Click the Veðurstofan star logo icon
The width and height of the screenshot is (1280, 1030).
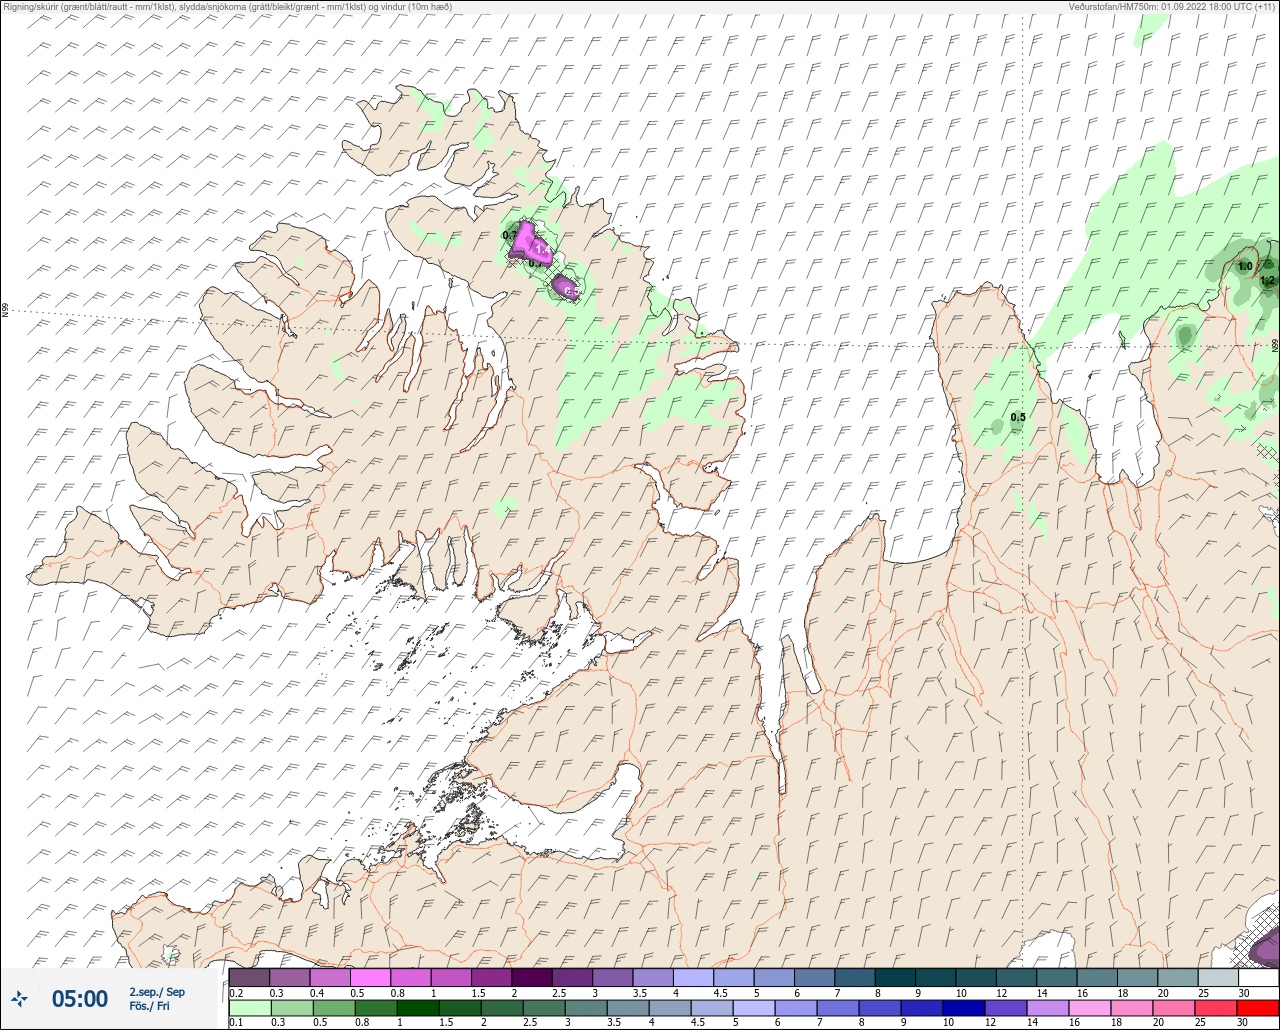[19, 998]
